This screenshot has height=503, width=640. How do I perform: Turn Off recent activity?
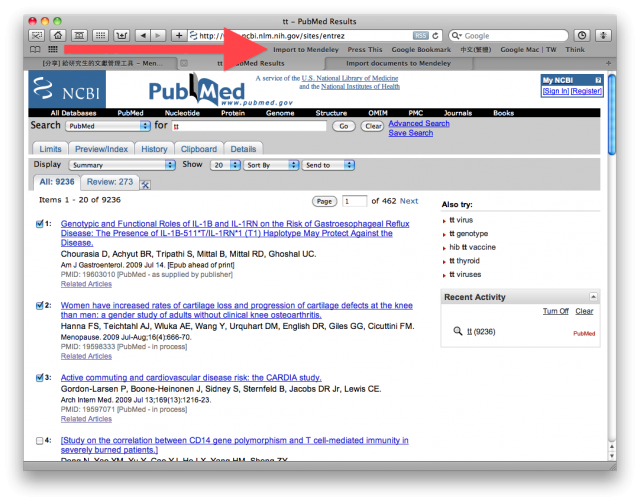click(555, 311)
